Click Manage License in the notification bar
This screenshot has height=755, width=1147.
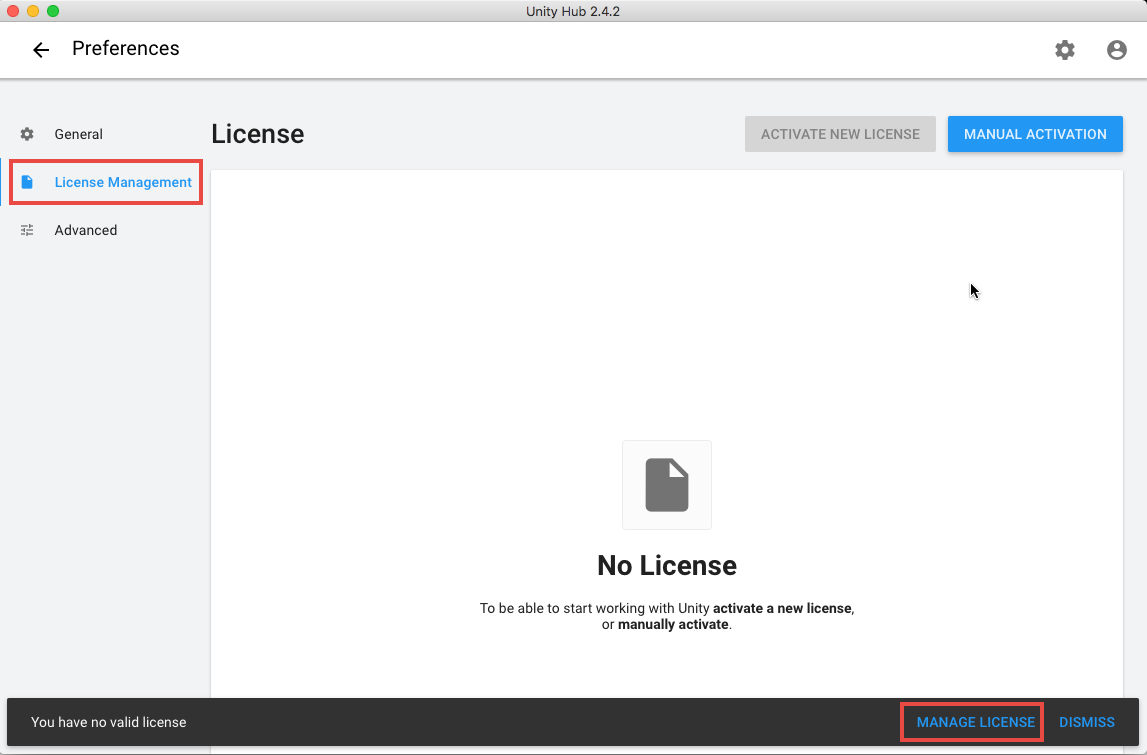coord(975,722)
